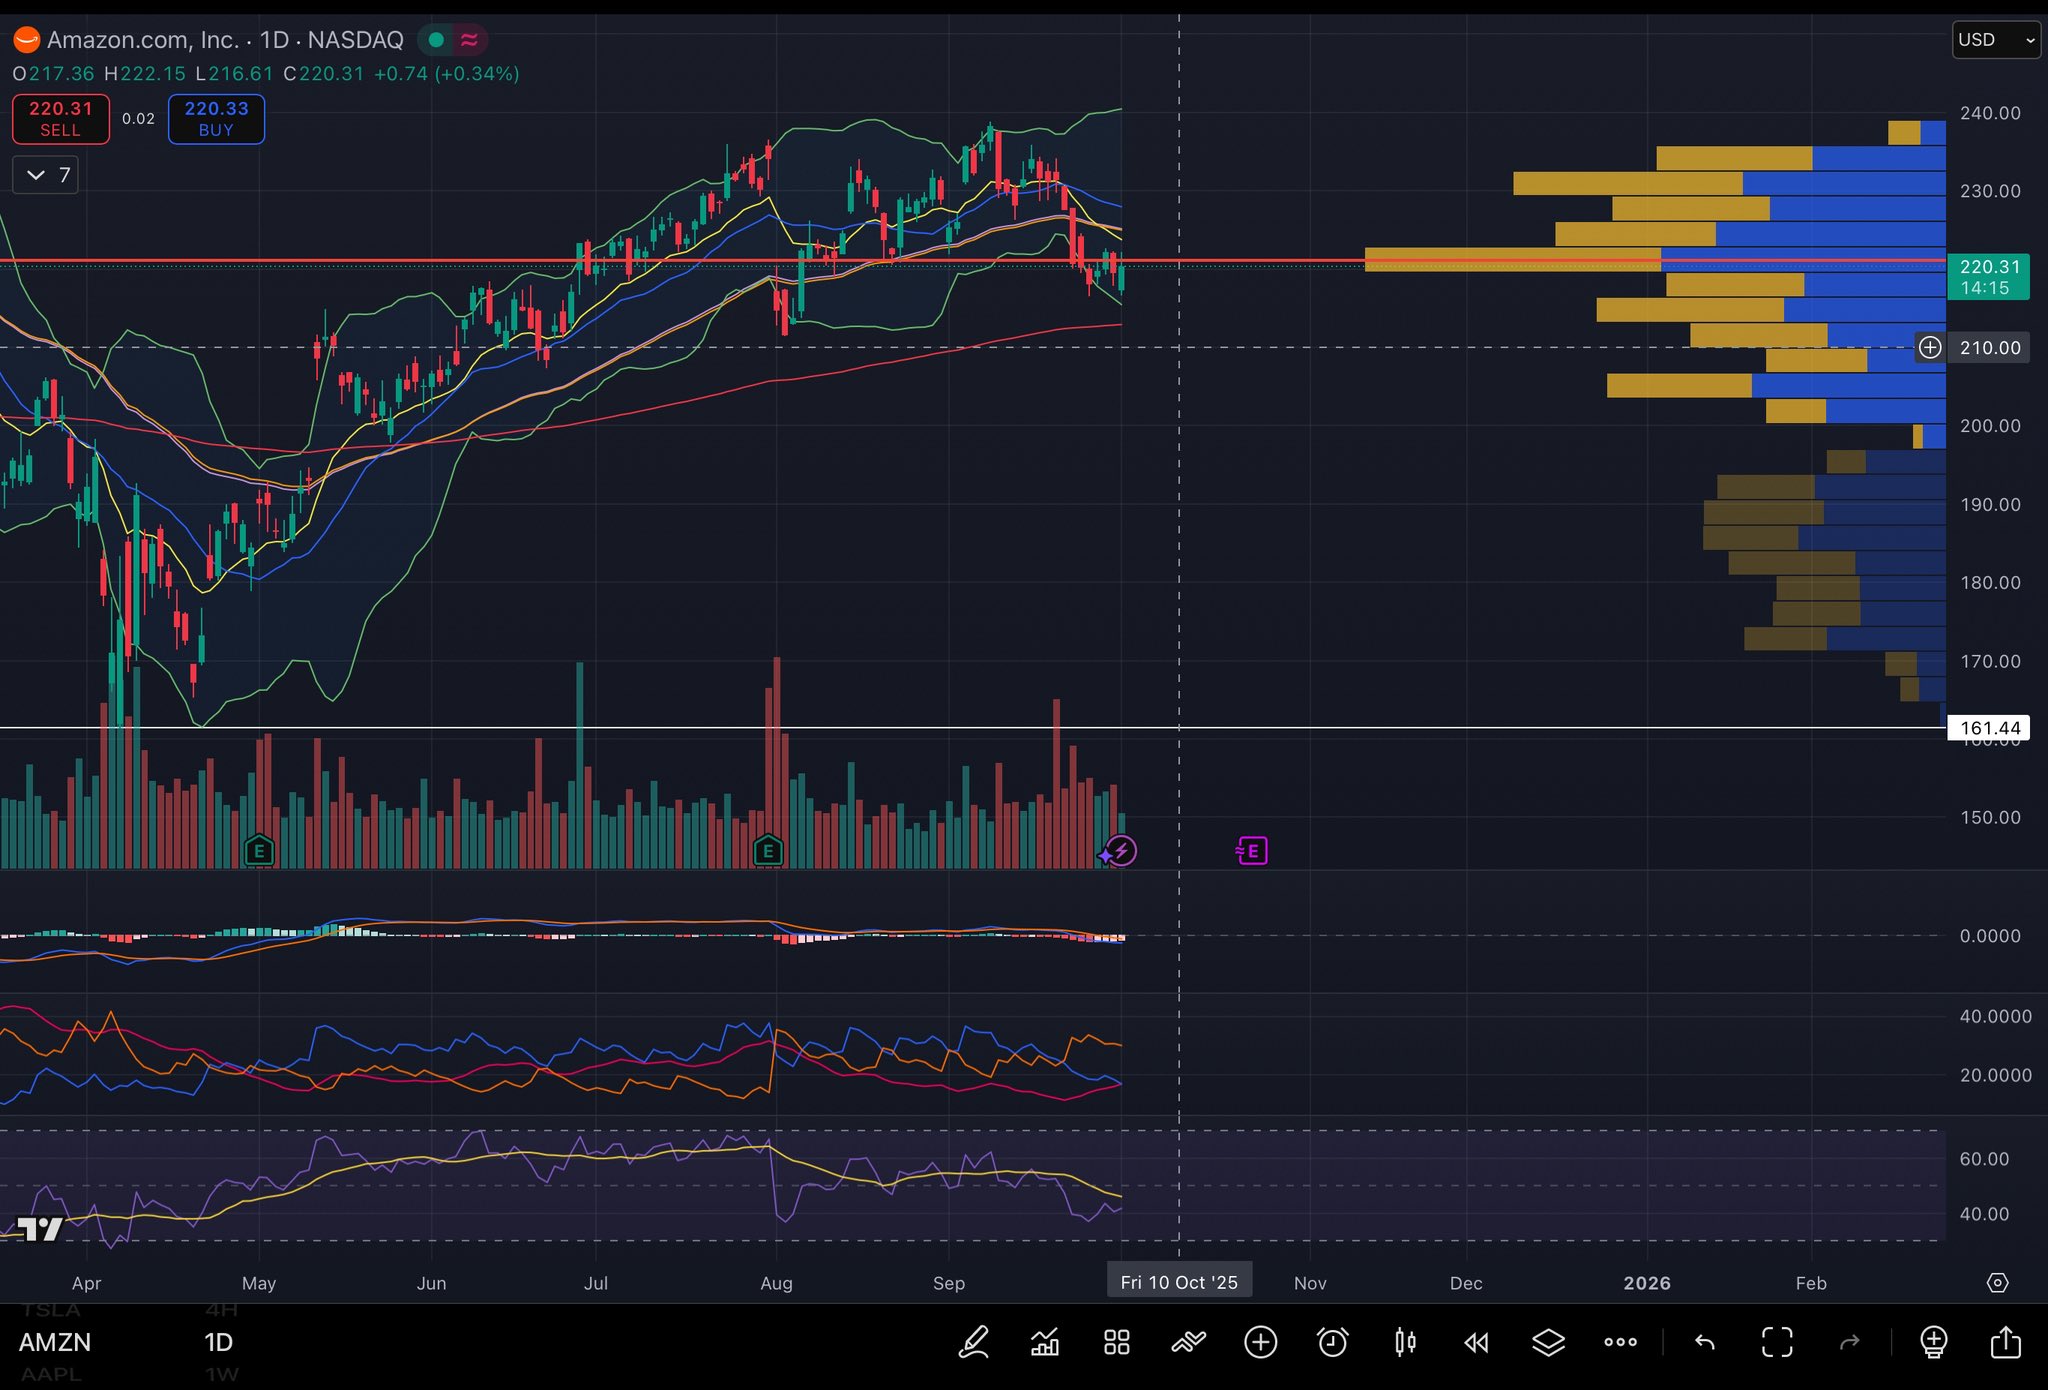This screenshot has height=1390, width=2048.
Task: Change the 1D timeframe interval
Action: 218,1342
